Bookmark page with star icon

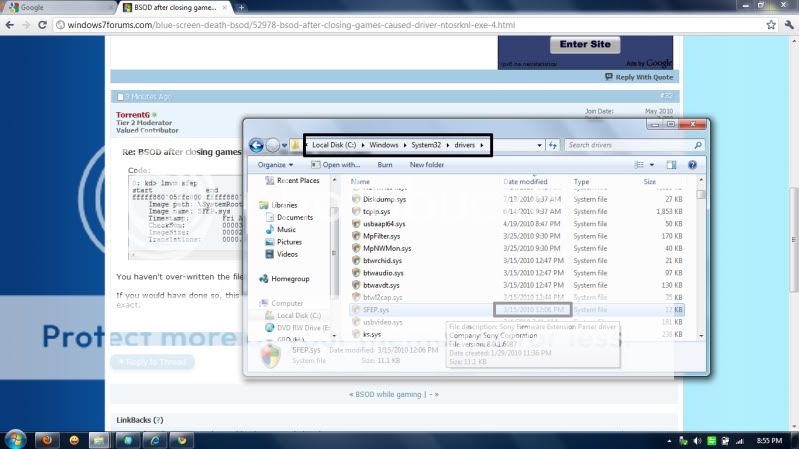771,24
